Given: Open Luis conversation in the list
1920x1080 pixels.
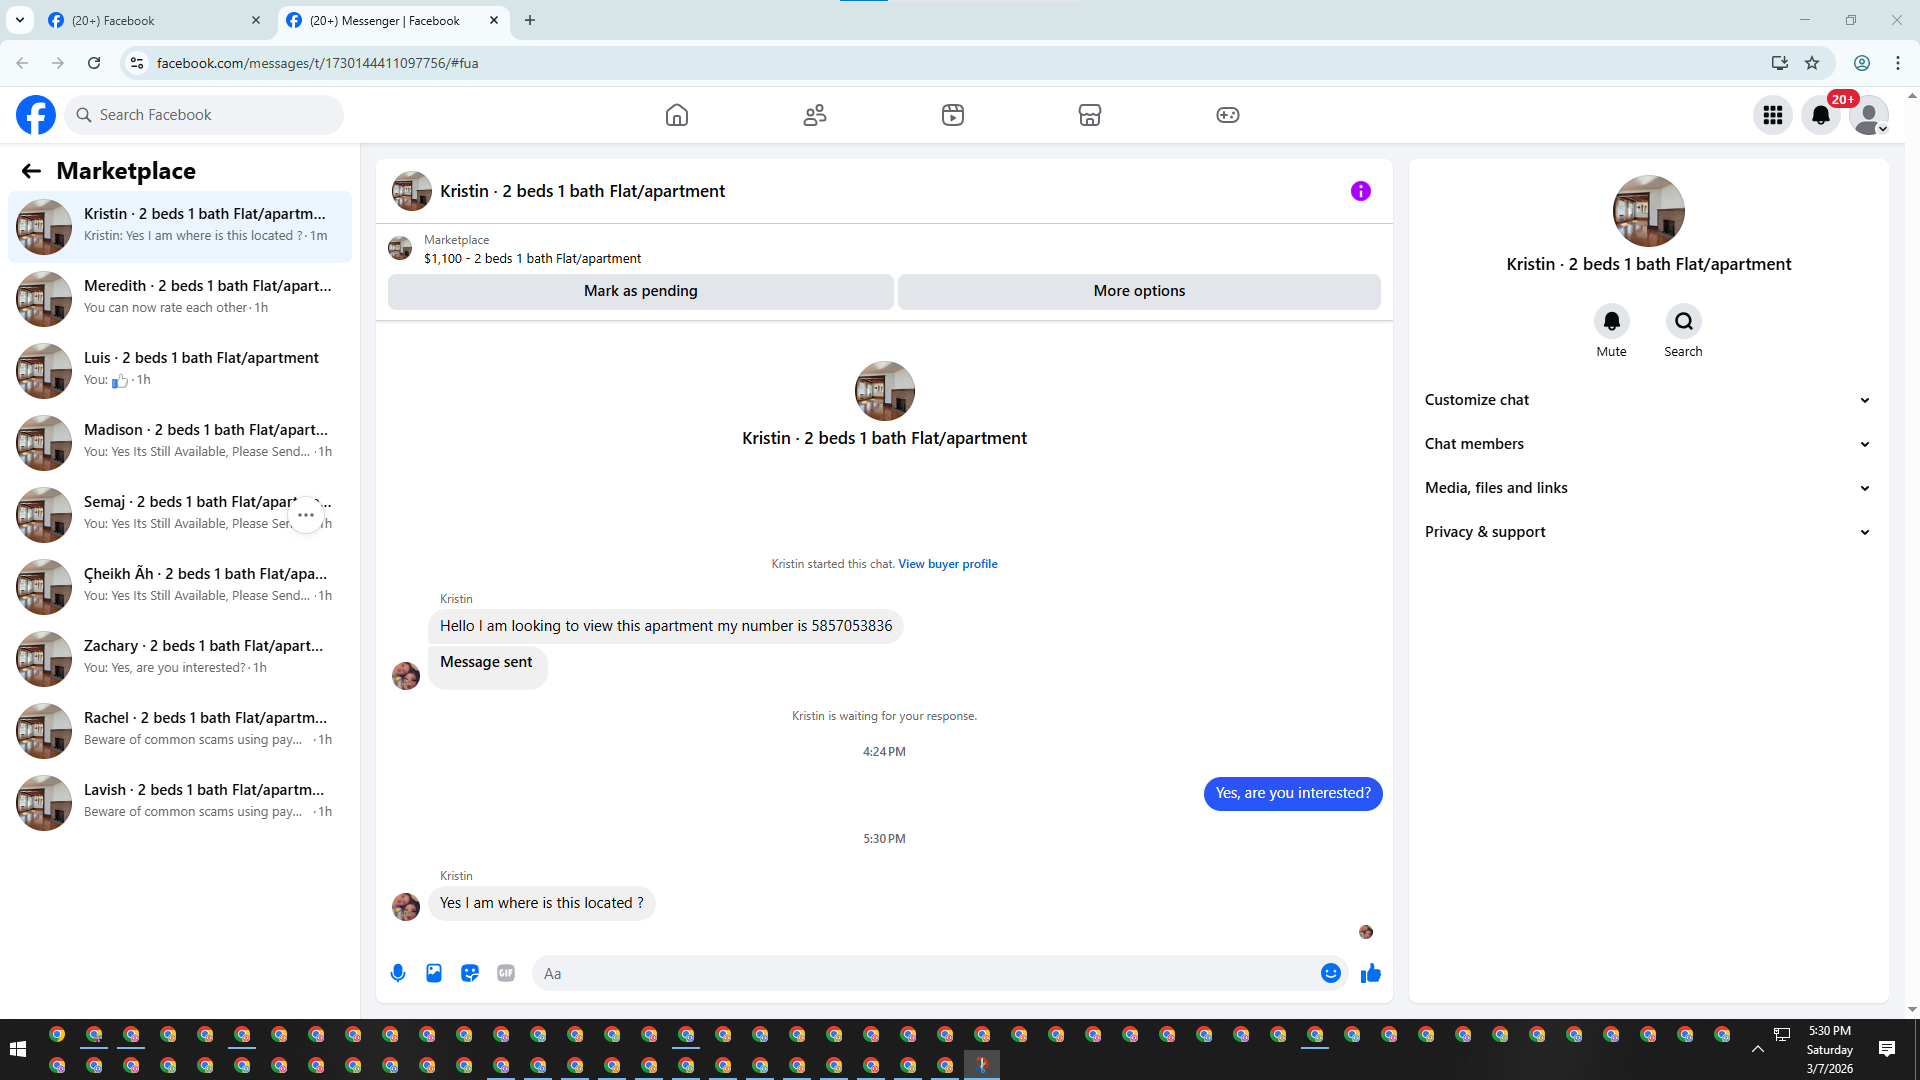Looking at the screenshot, I should click(x=180, y=371).
